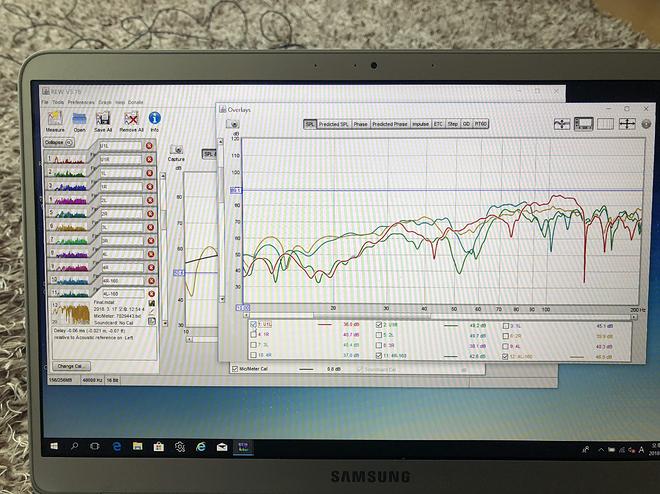Viewport: 660px width, 494px height.
Task: Check the 10: 4R trace checkbox
Action: [x=253, y=355]
